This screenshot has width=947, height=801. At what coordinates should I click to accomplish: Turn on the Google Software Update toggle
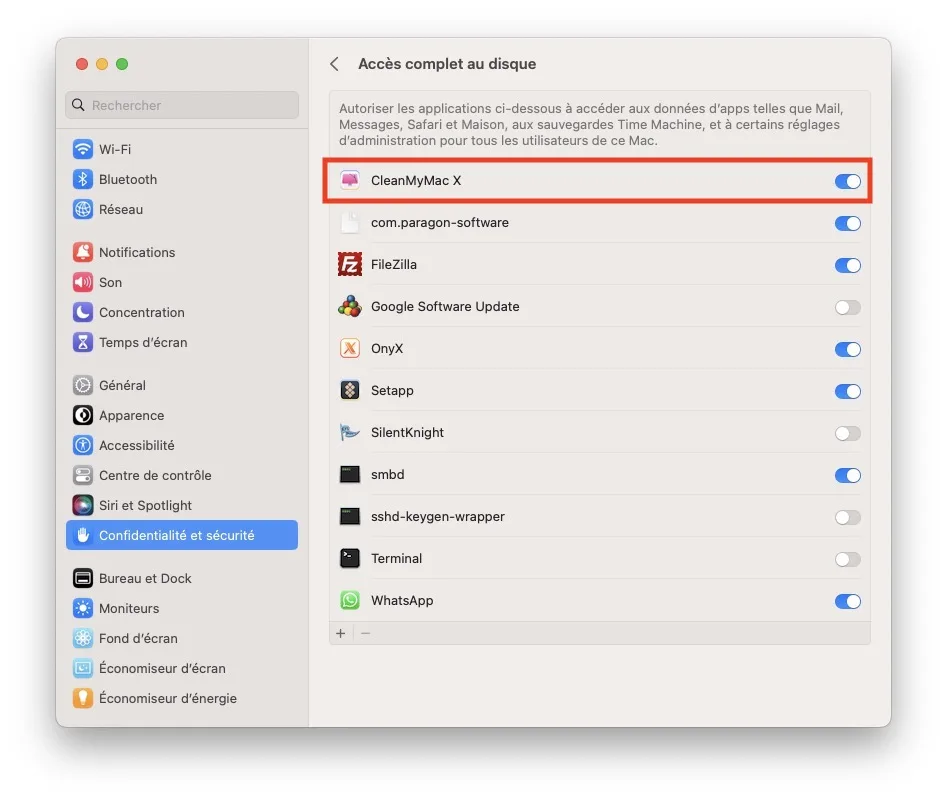tap(847, 307)
